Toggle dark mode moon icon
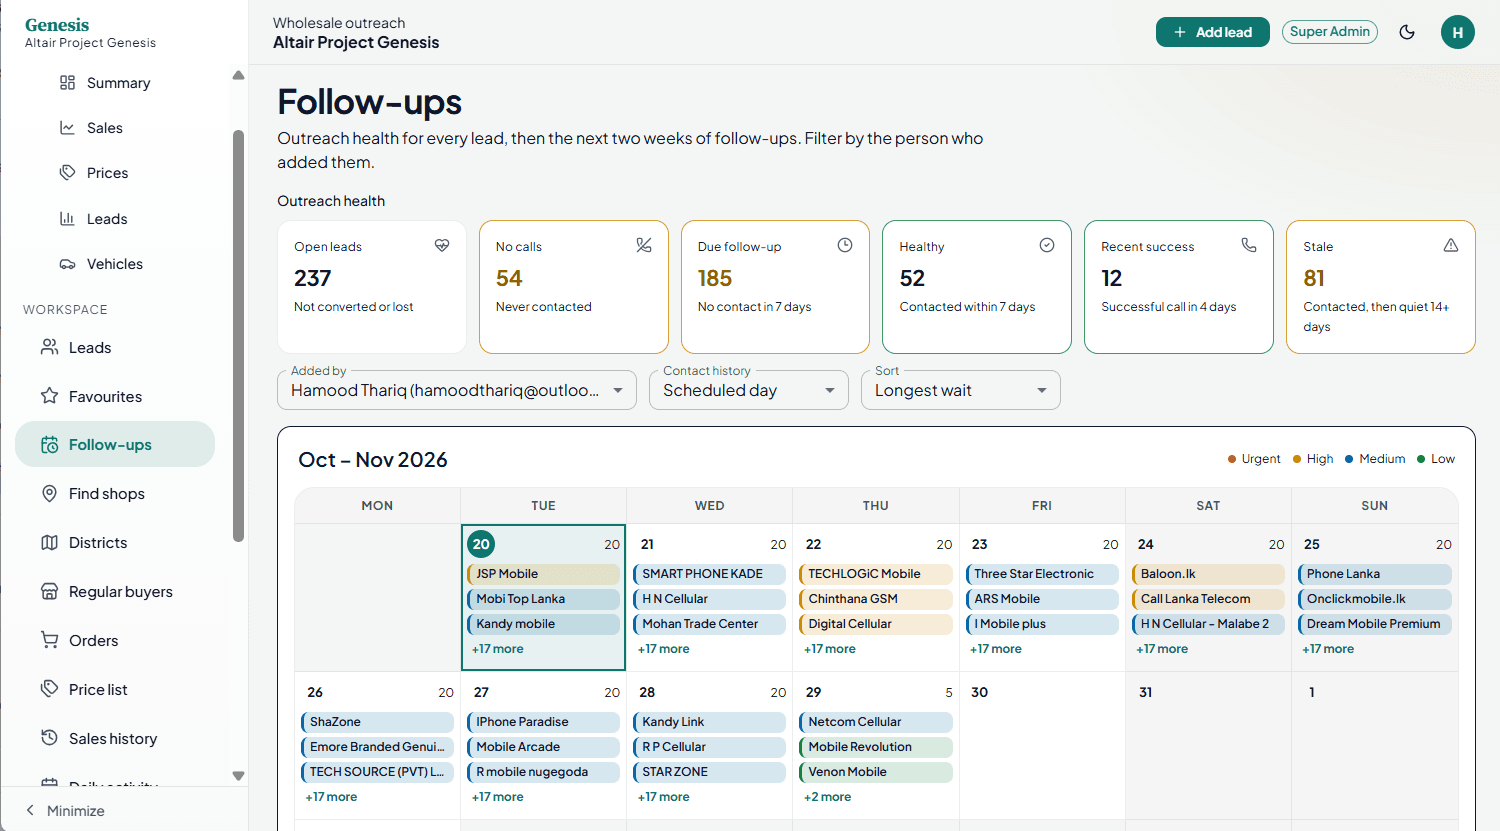 click(x=1407, y=32)
